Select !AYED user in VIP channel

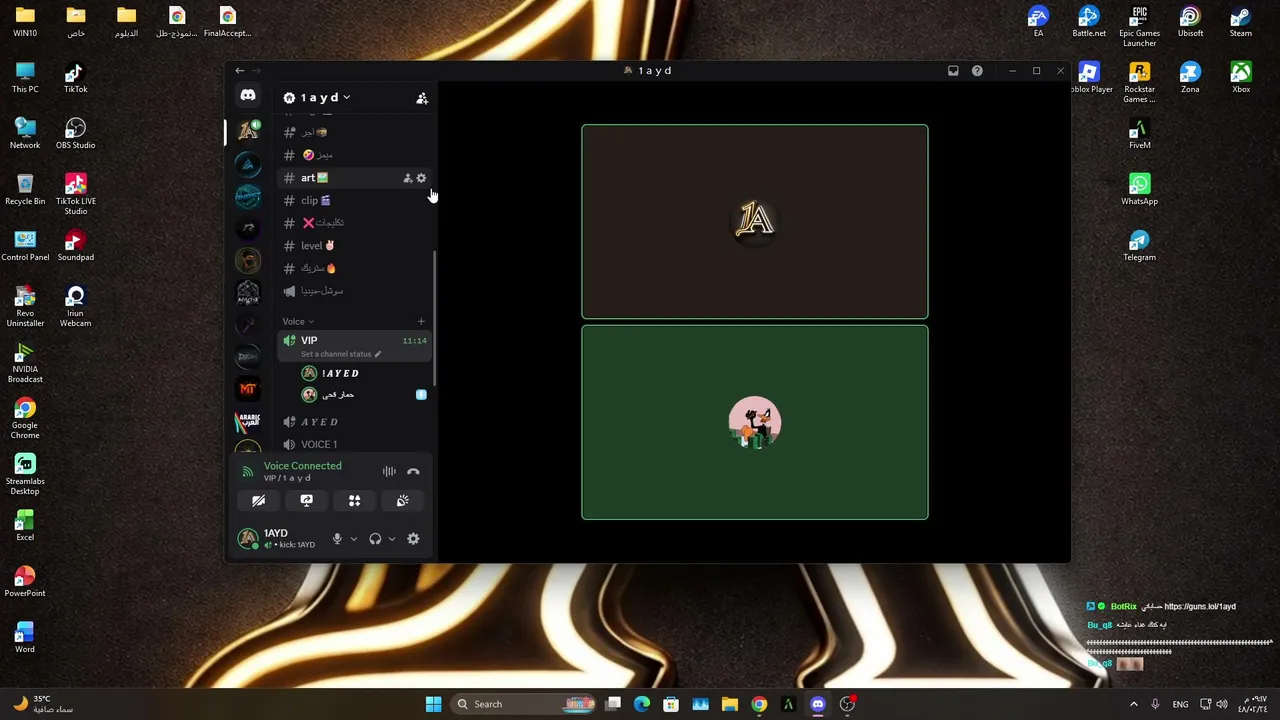tap(355, 373)
